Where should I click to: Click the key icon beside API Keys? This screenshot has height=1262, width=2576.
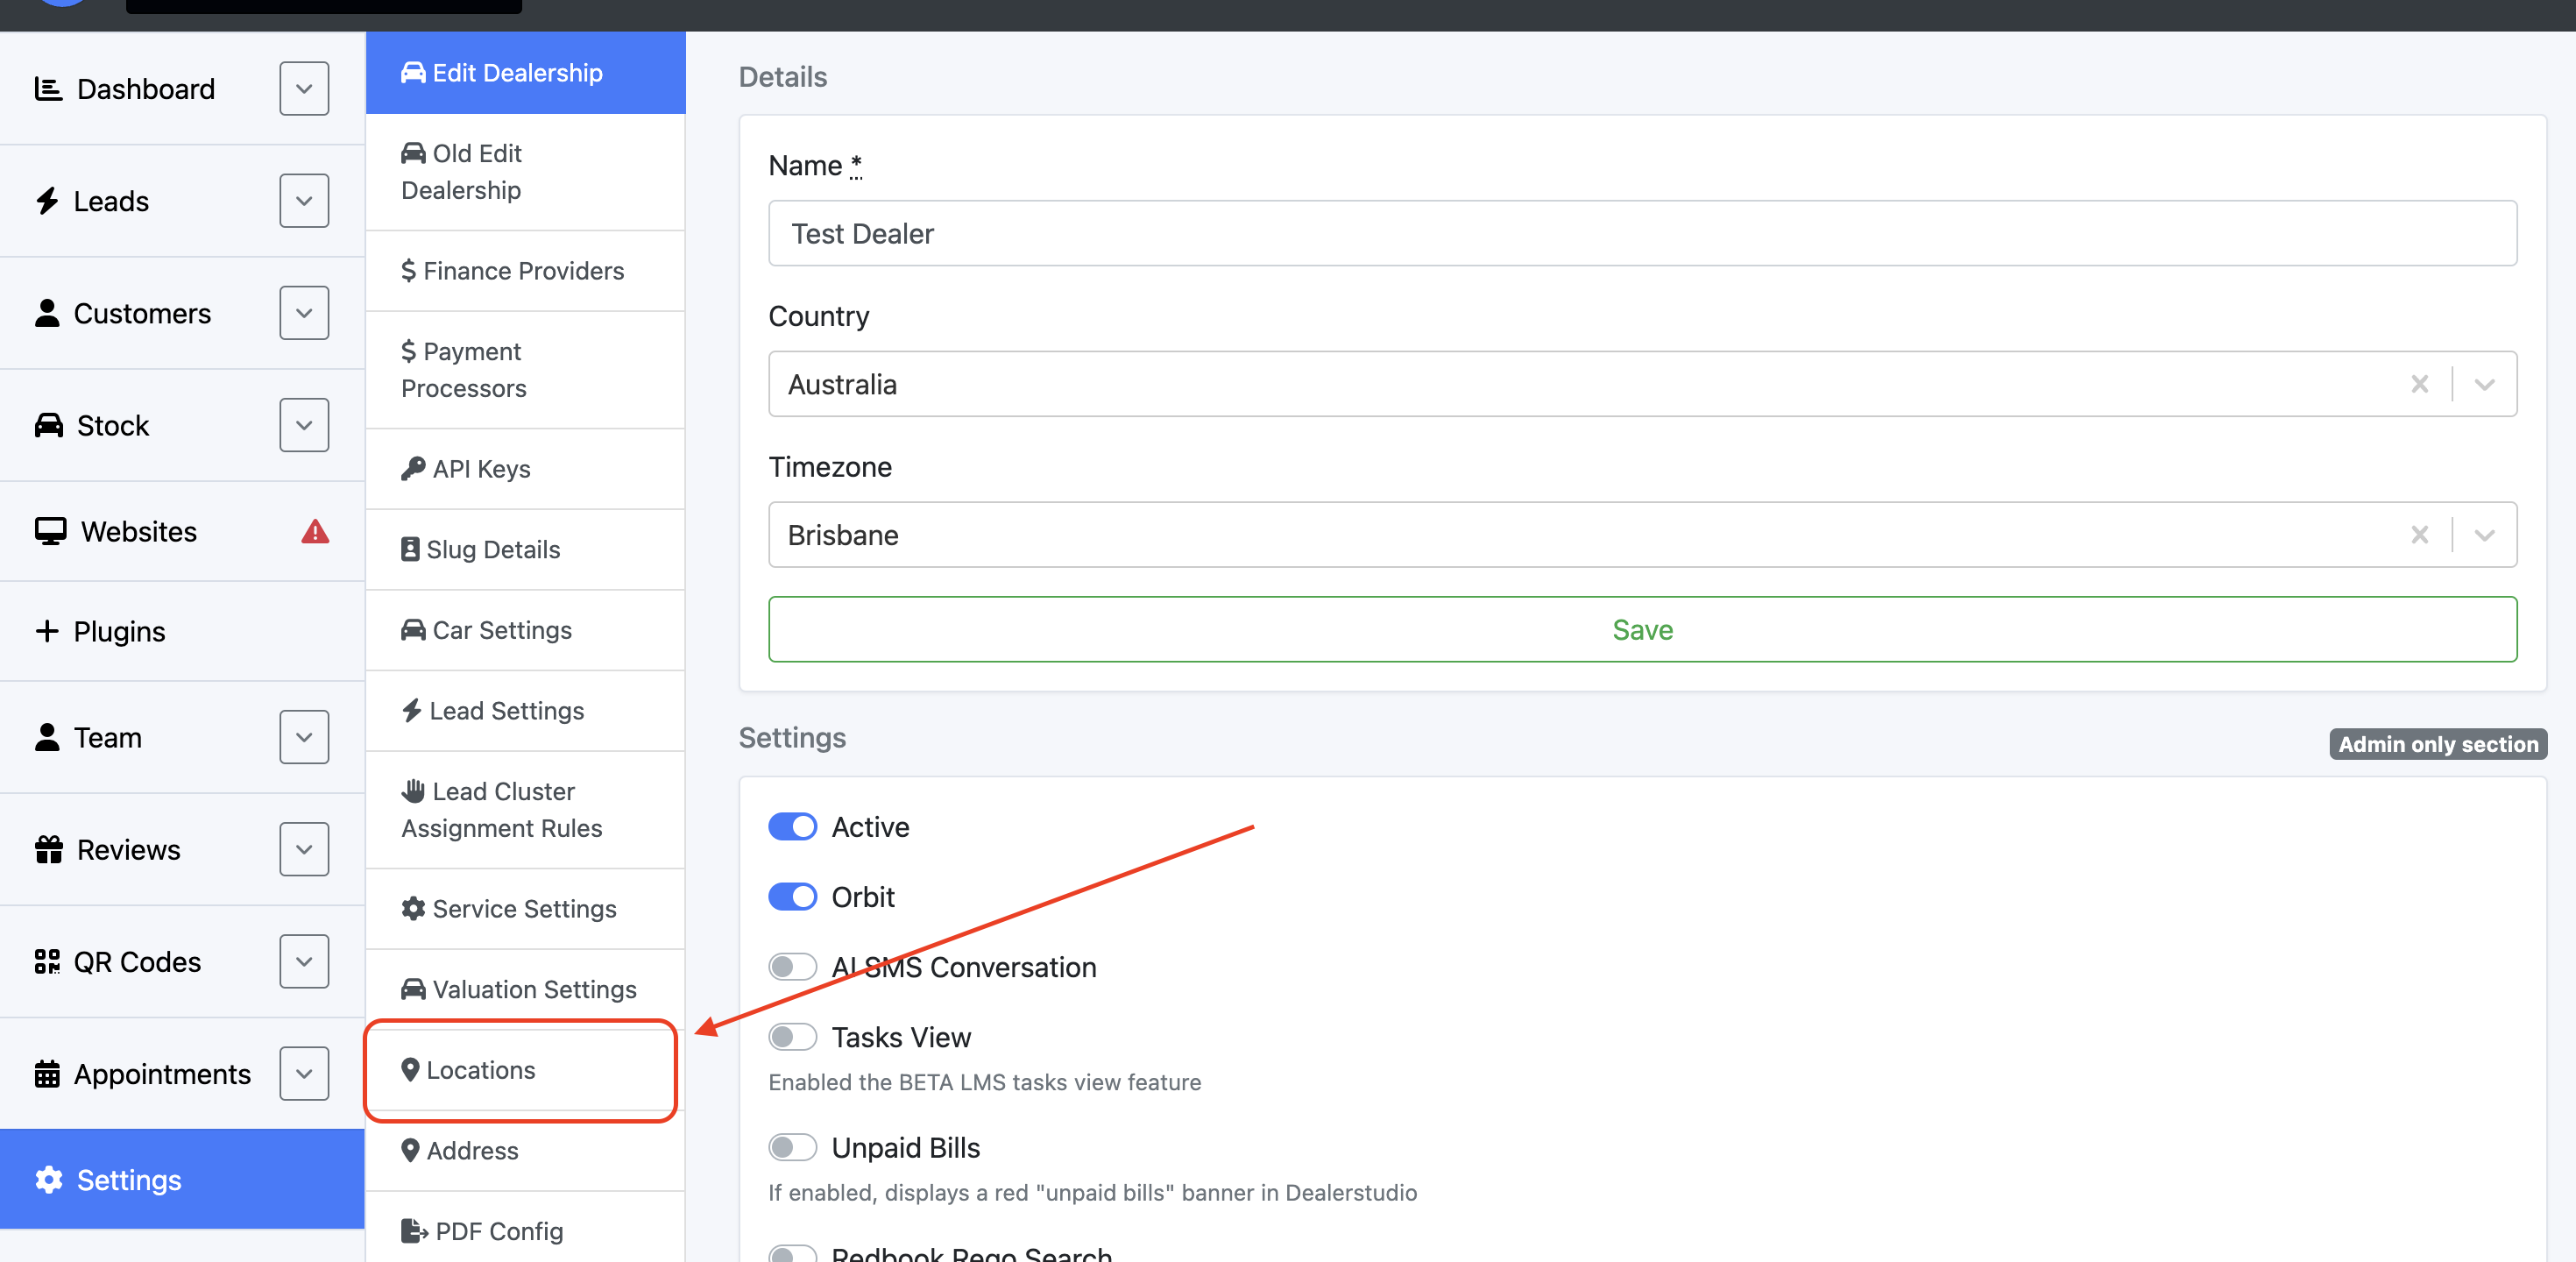[412, 469]
